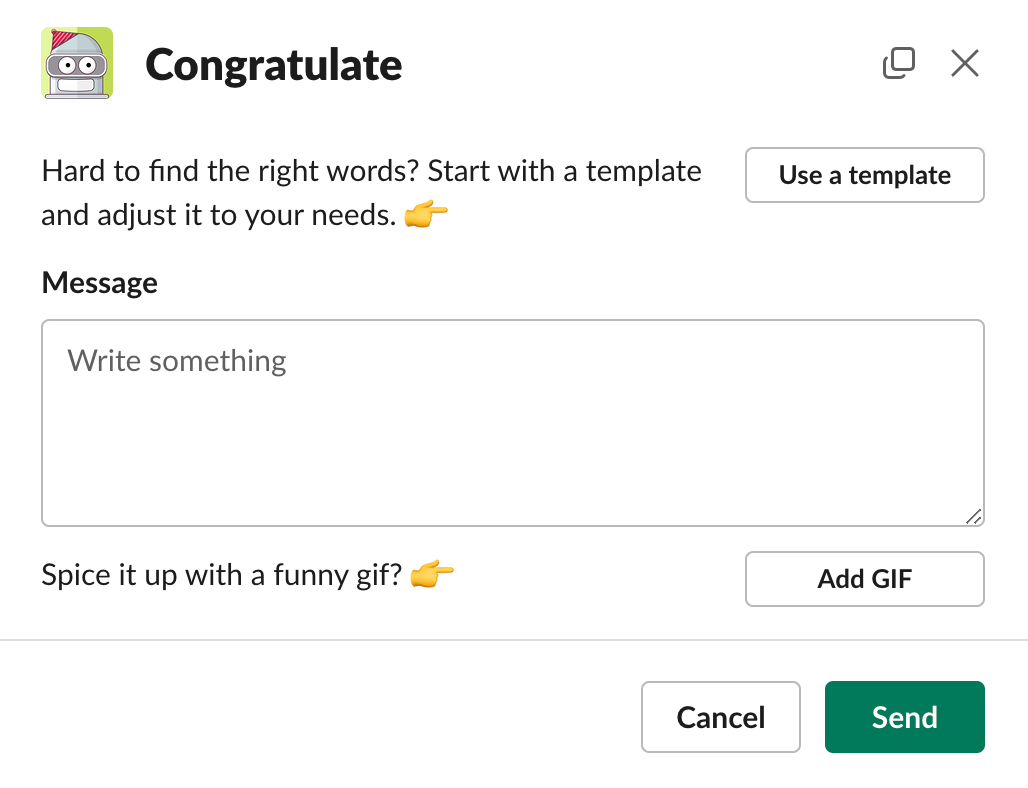The image size is (1028, 788).
Task: Grab the message box resize handle
Action: pyautogui.click(x=973, y=516)
